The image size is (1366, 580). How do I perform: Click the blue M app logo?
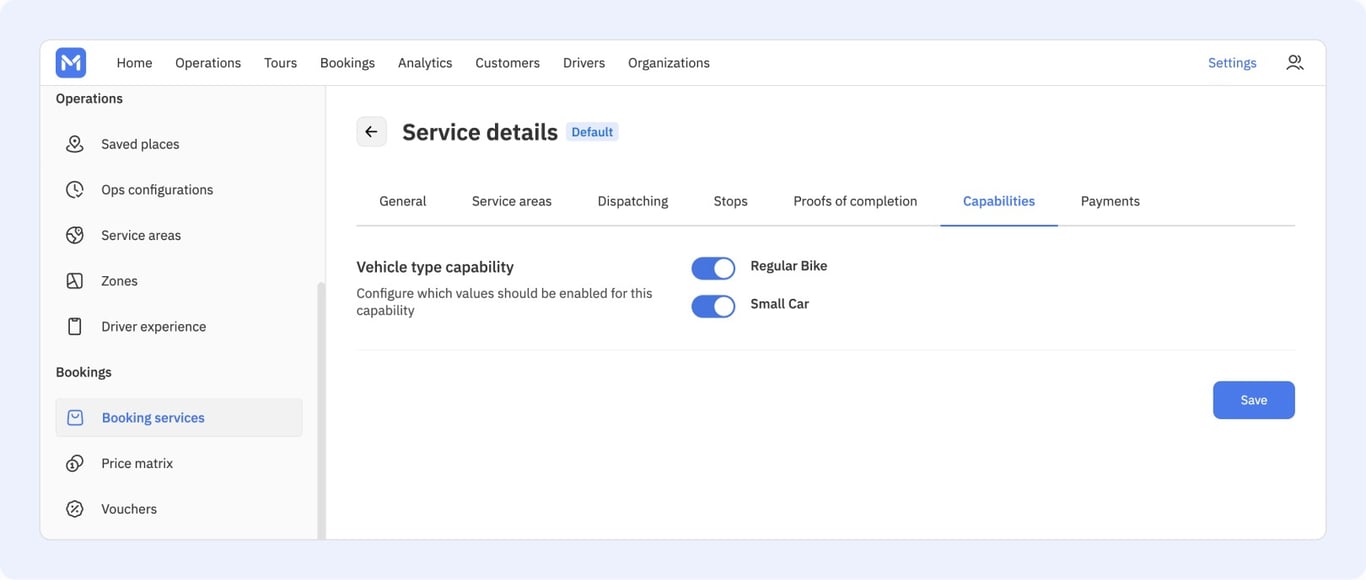(71, 62)
